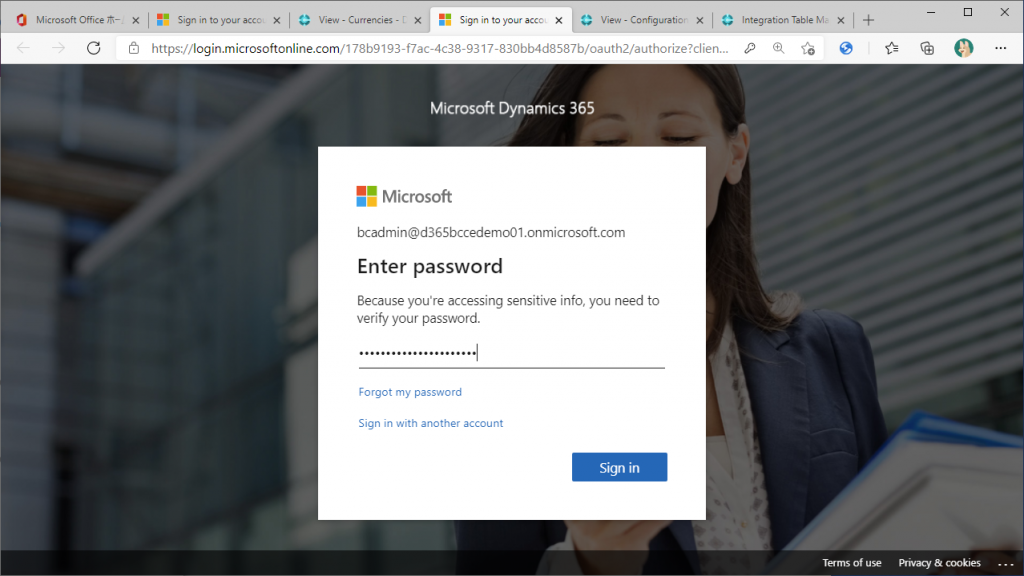Switch to the View - Currencies tab
1024x576 pixels.
(355, 20)
